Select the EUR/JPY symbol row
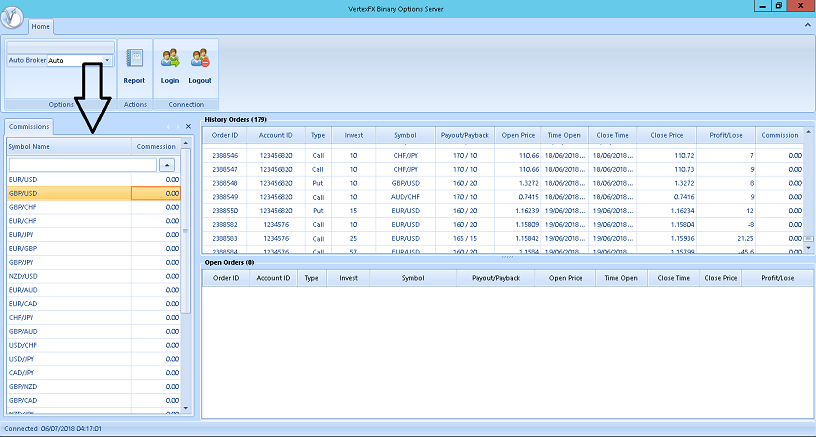816x437 pixels. [94, 235]
